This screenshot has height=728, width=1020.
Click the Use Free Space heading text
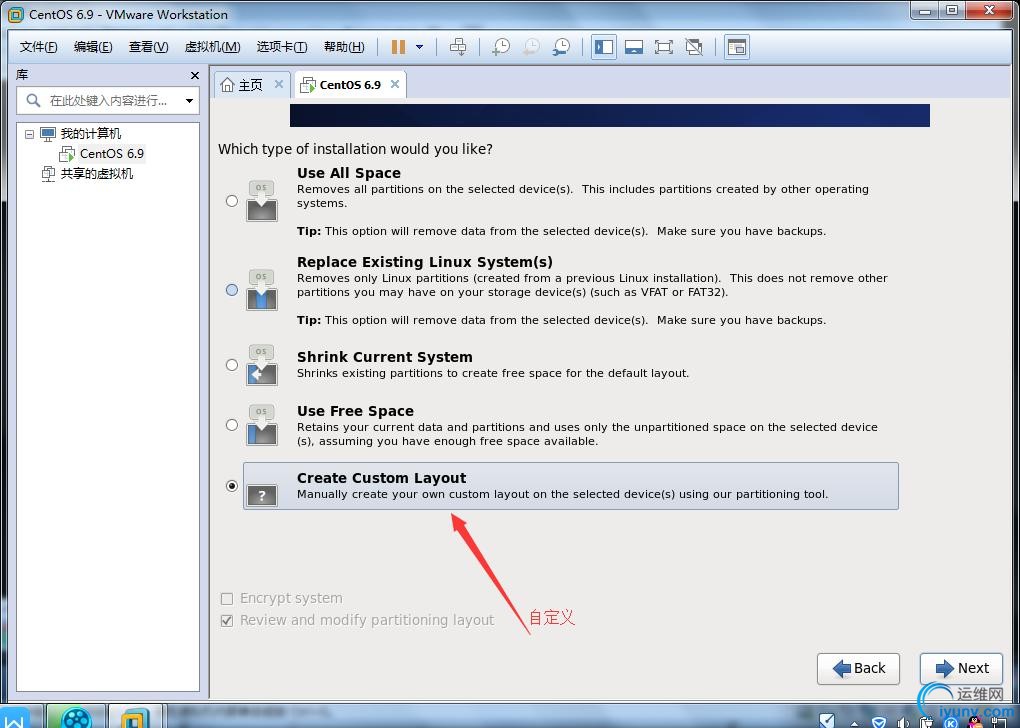click(355, 411)
